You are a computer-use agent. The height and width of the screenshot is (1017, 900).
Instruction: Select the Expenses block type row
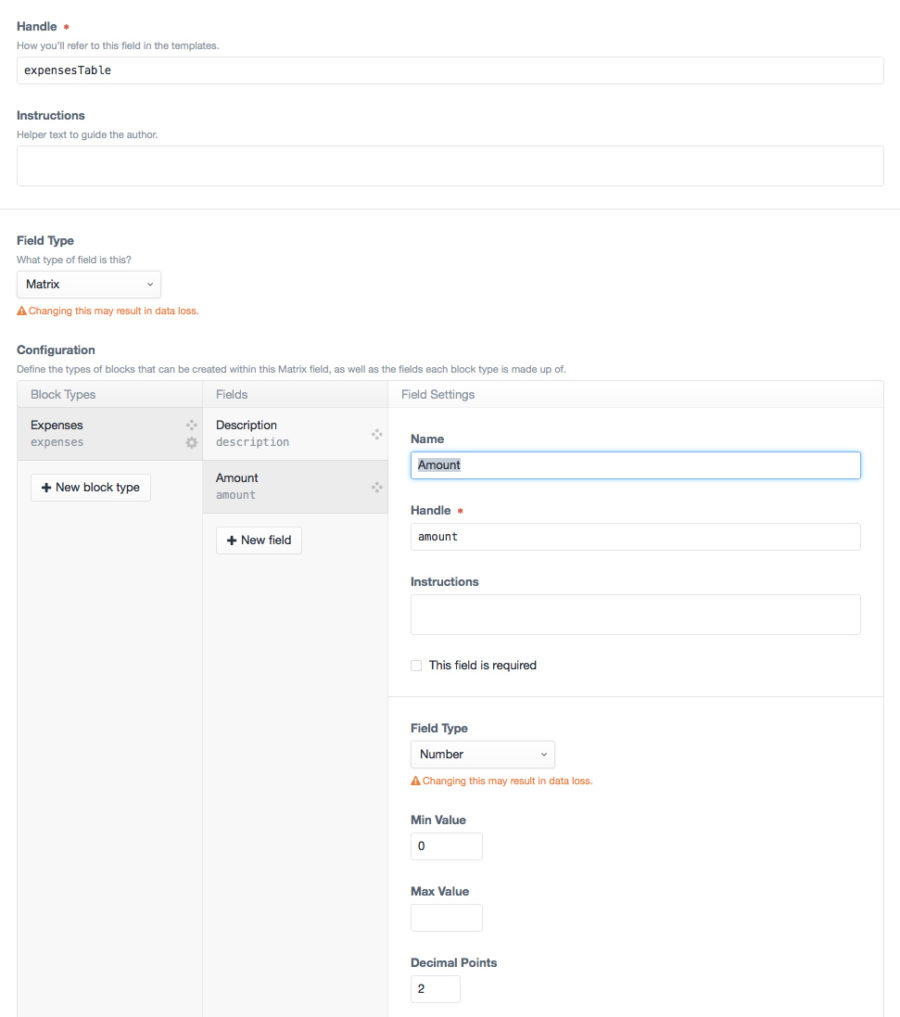pos(110,434)
